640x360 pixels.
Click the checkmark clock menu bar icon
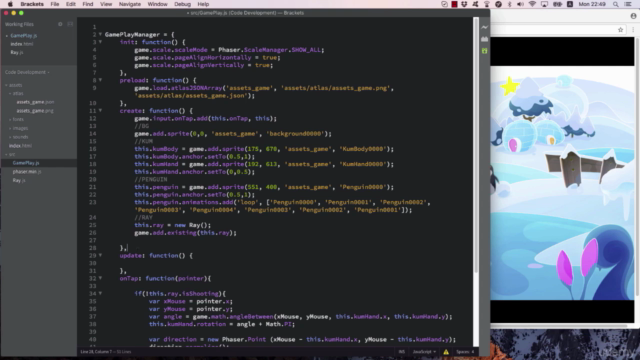click(x=444, y=4)
